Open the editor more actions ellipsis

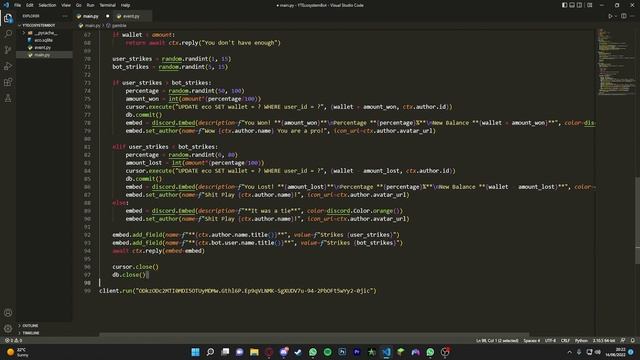click(633, 16)
